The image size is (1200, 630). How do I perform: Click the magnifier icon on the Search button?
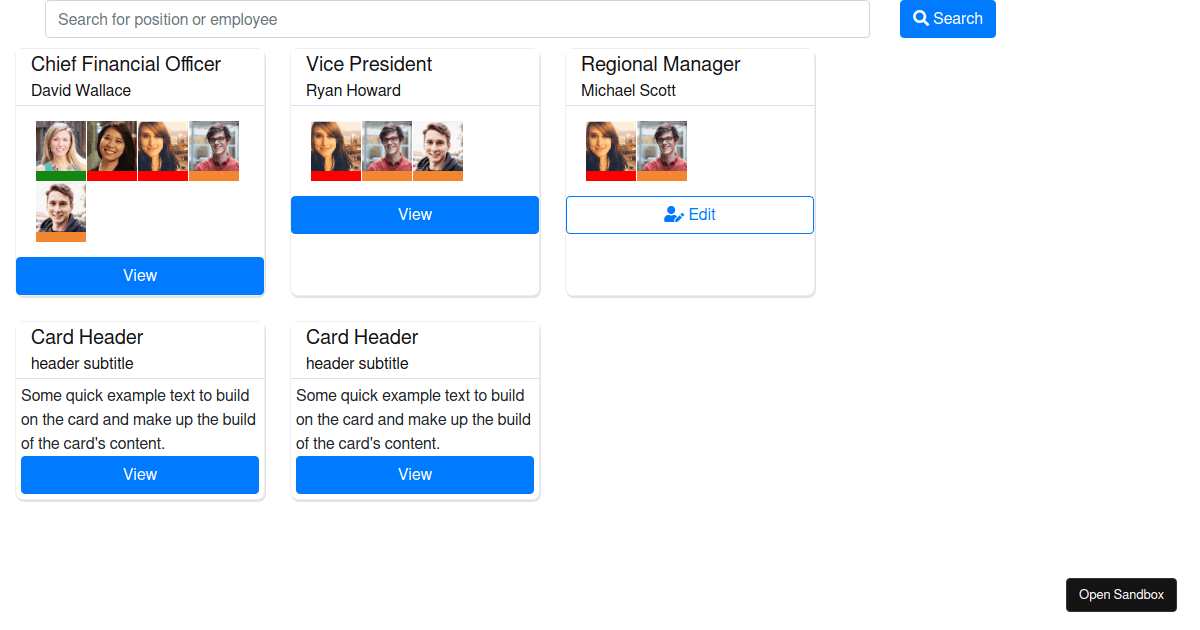pyautogui.click(x=921, y=19)
